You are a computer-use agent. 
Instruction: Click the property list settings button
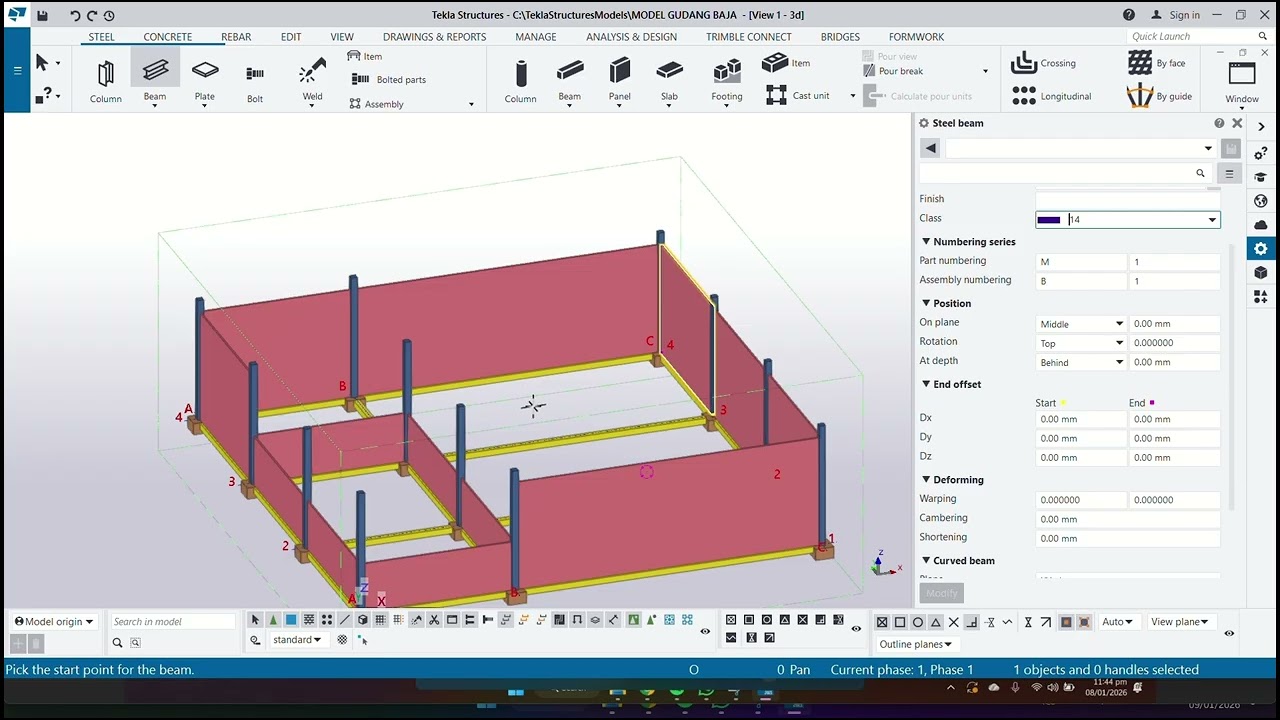click(x=1230, y=173)
